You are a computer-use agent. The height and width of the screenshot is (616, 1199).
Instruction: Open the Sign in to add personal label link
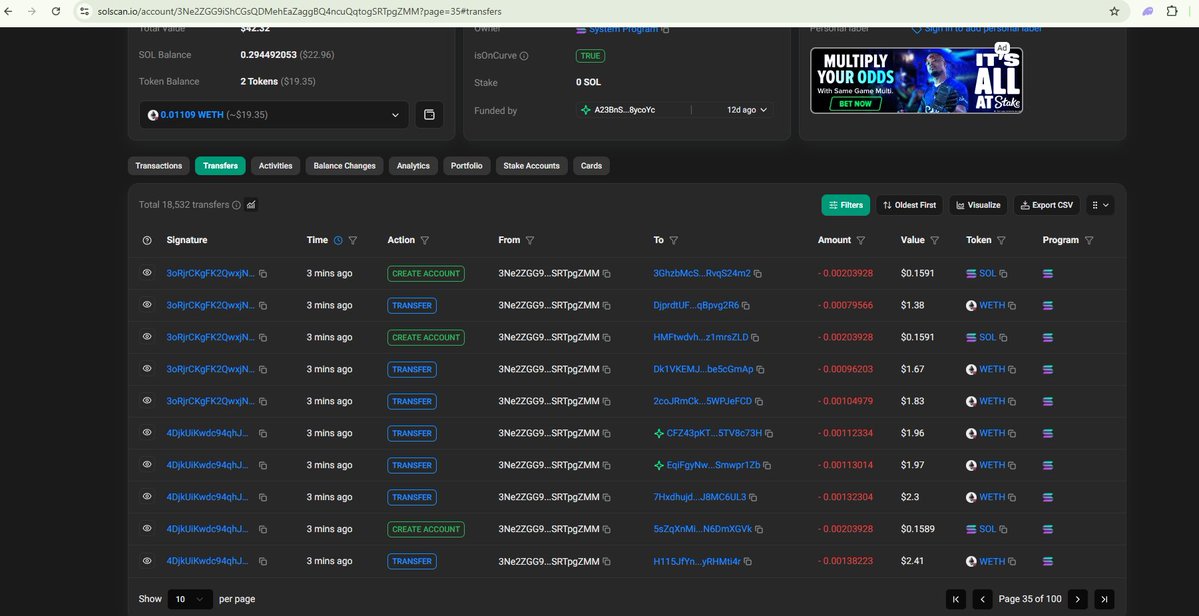[983, 29]
